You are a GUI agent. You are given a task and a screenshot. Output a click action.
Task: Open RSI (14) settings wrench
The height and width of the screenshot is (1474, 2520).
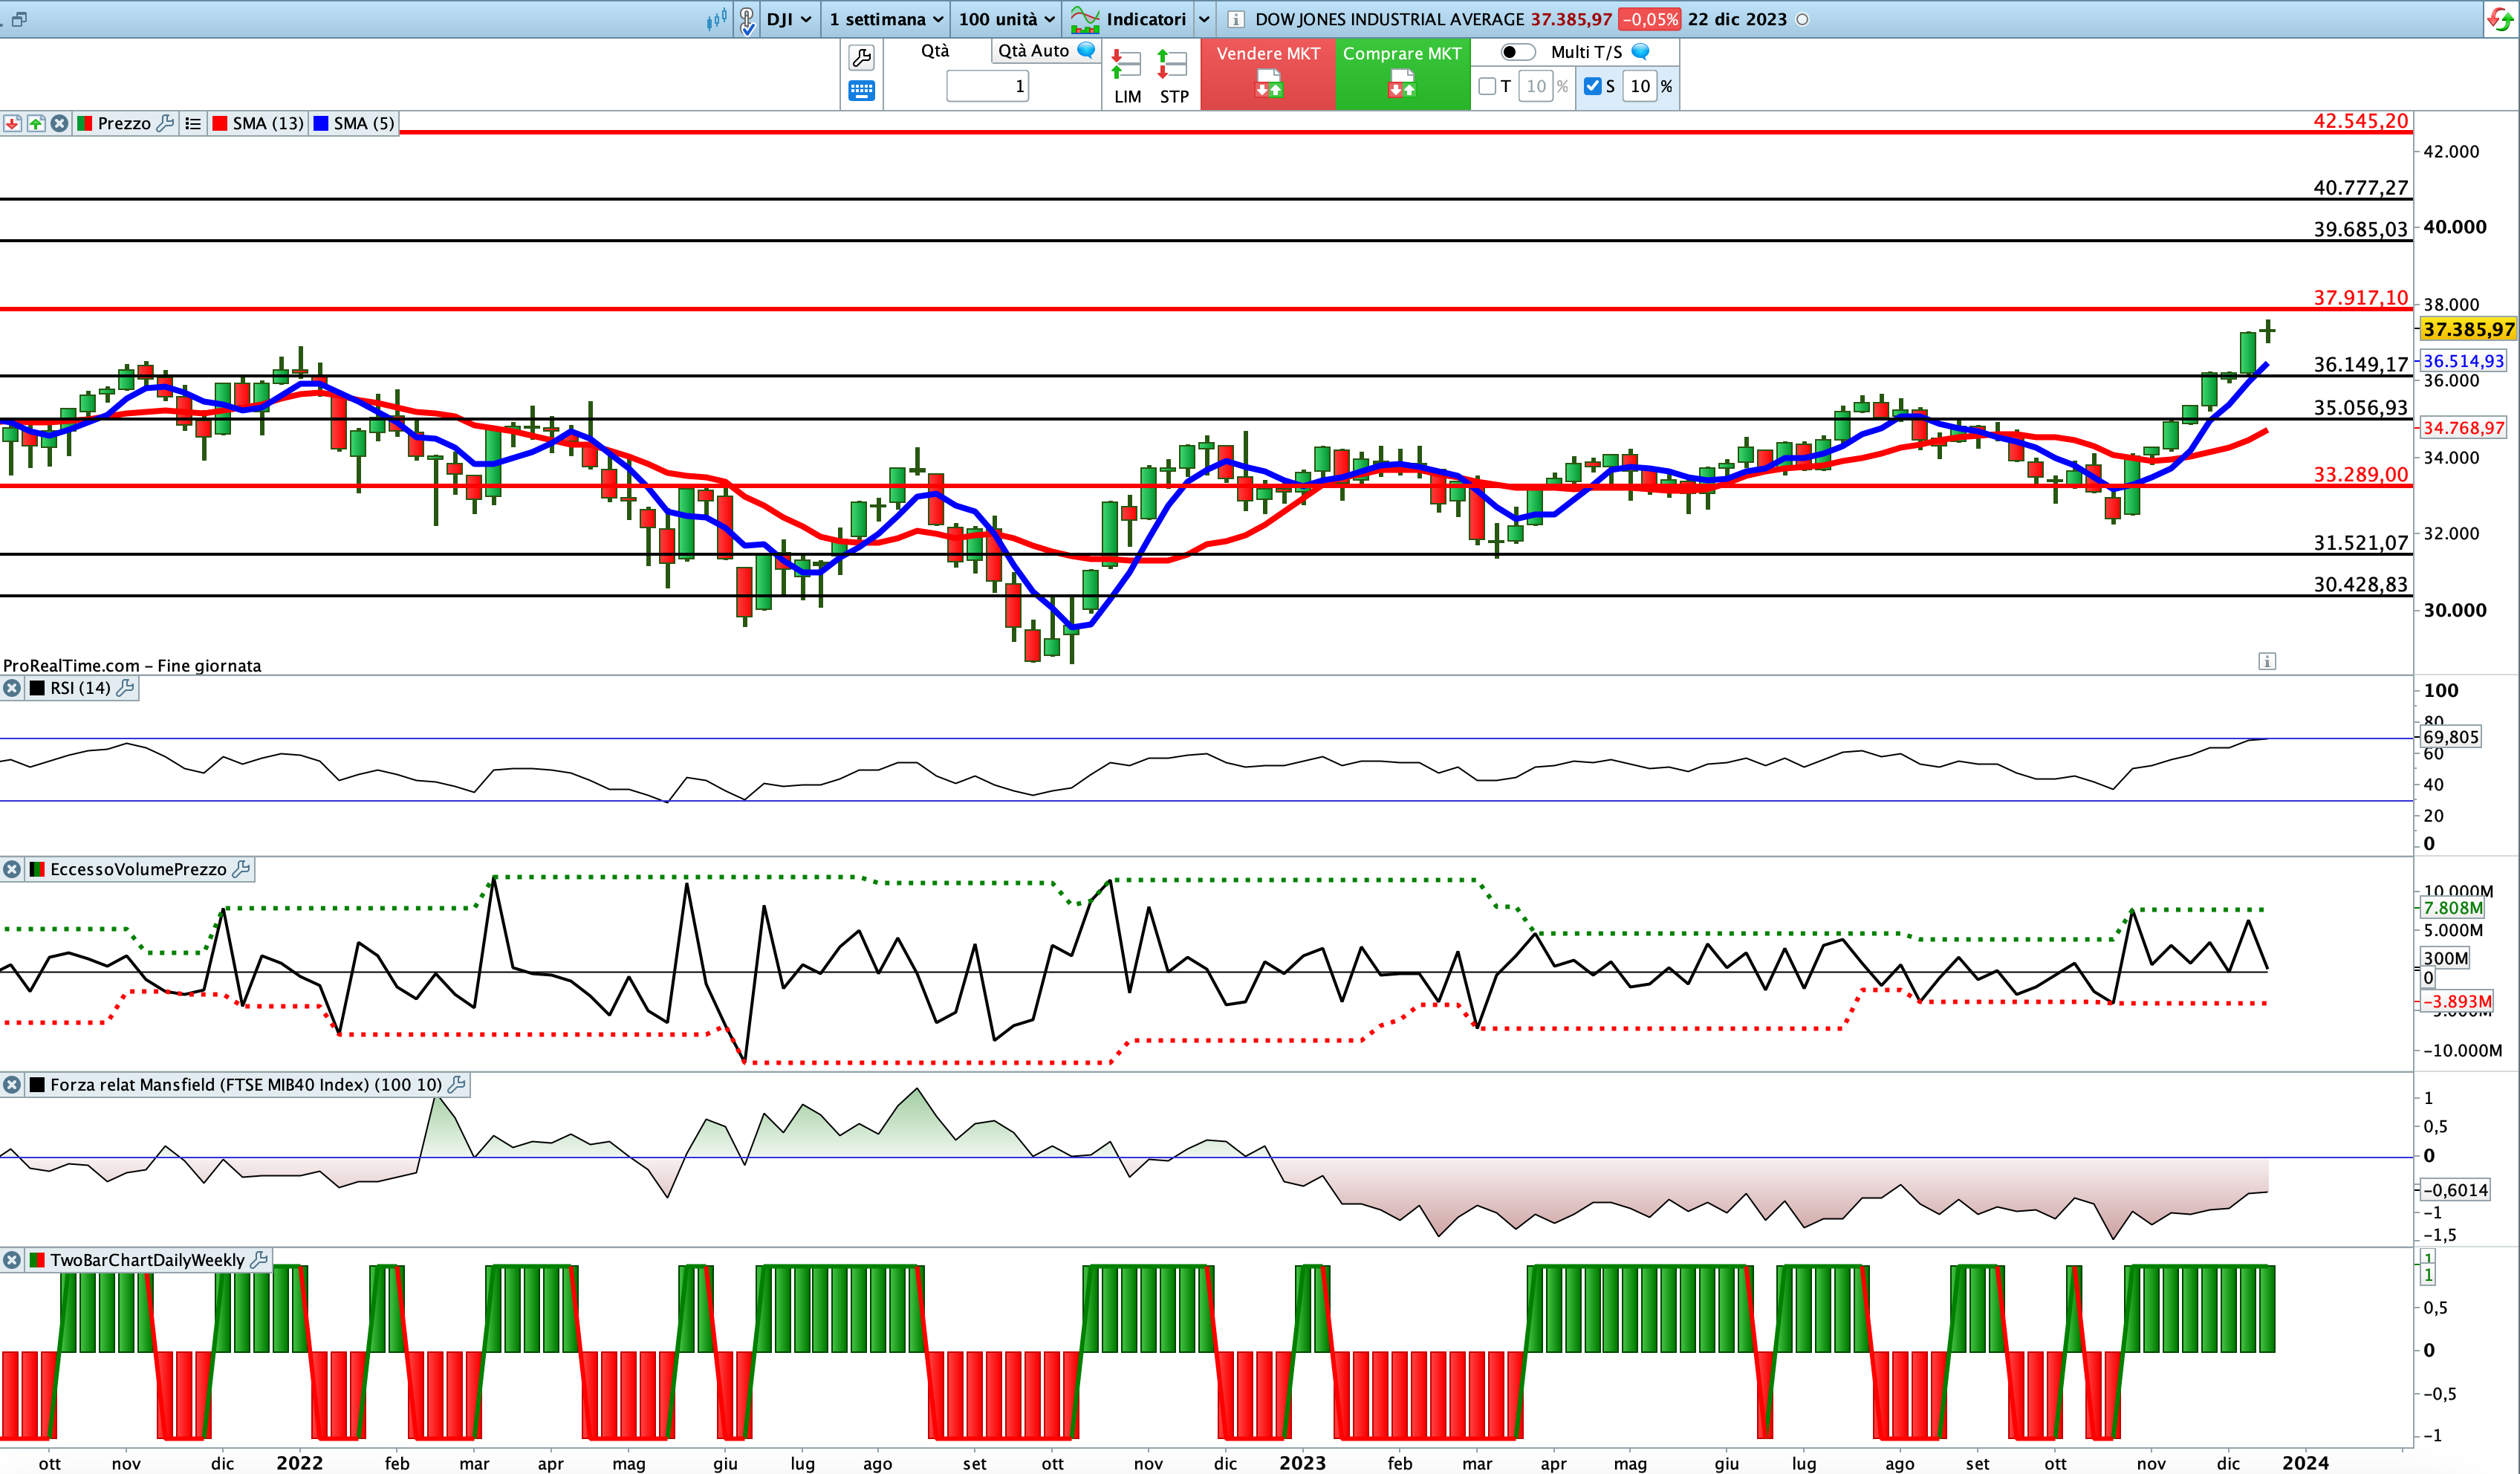125,688
